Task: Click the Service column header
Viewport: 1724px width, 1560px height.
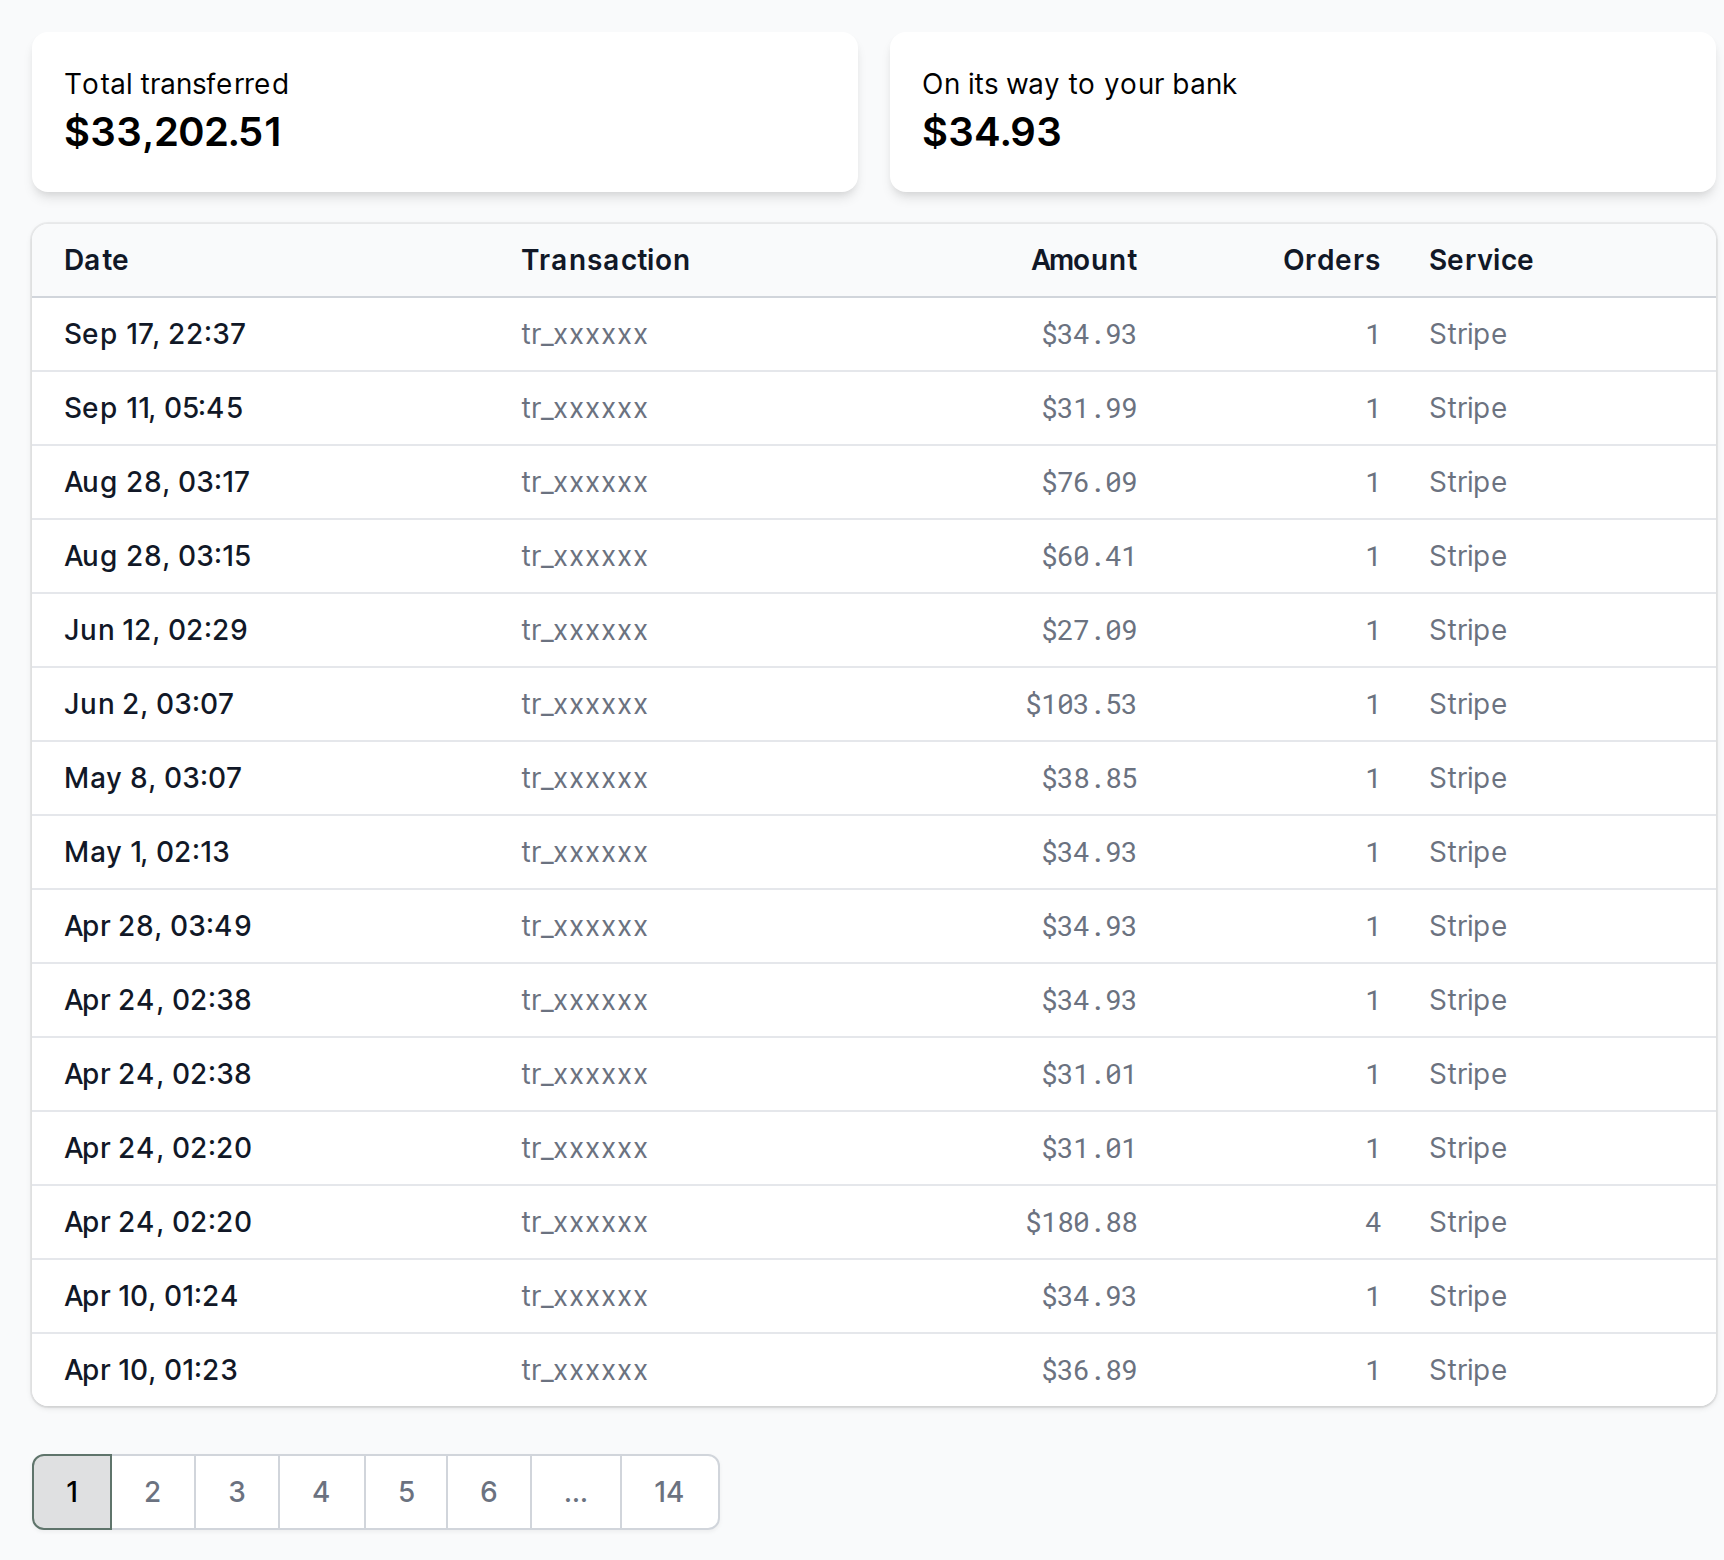Action: point(1481,260)
